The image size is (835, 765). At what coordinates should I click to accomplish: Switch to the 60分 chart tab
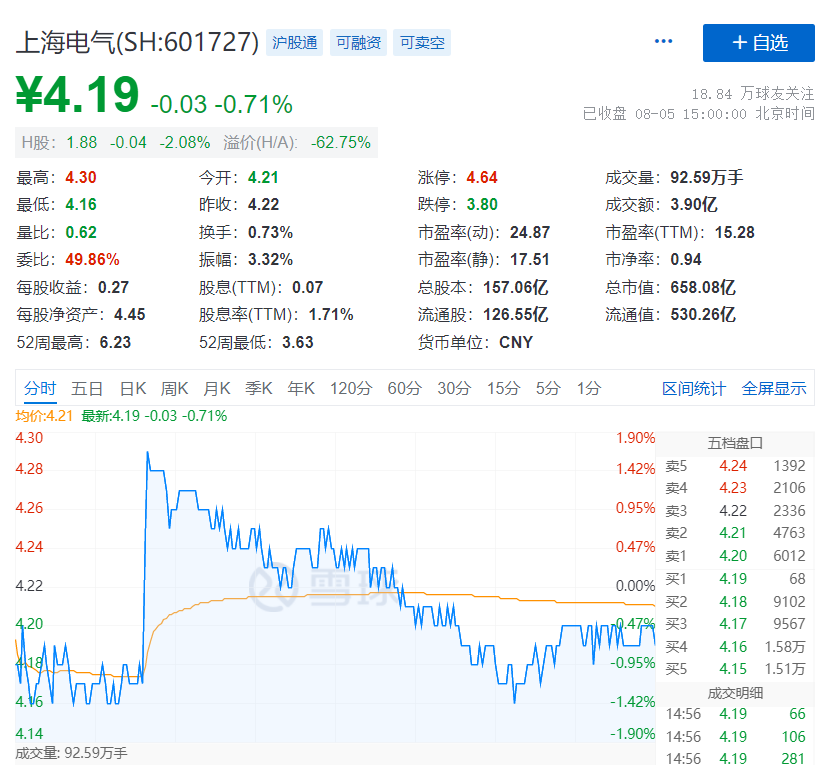coord(404,389)
